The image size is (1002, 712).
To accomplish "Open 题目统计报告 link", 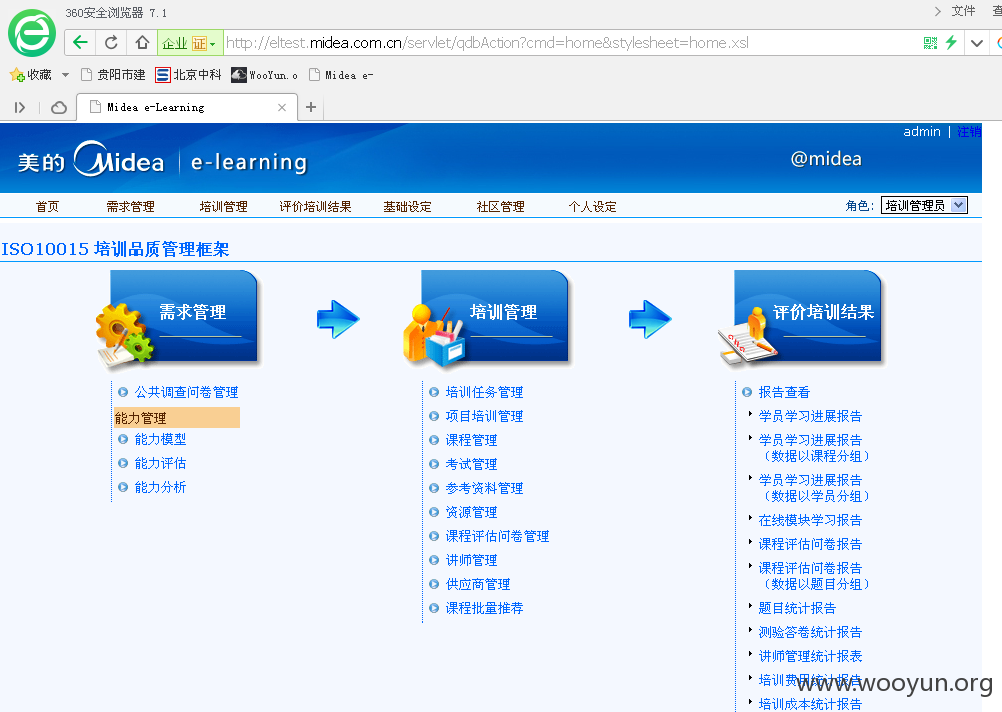I will [x=797, y=608].
